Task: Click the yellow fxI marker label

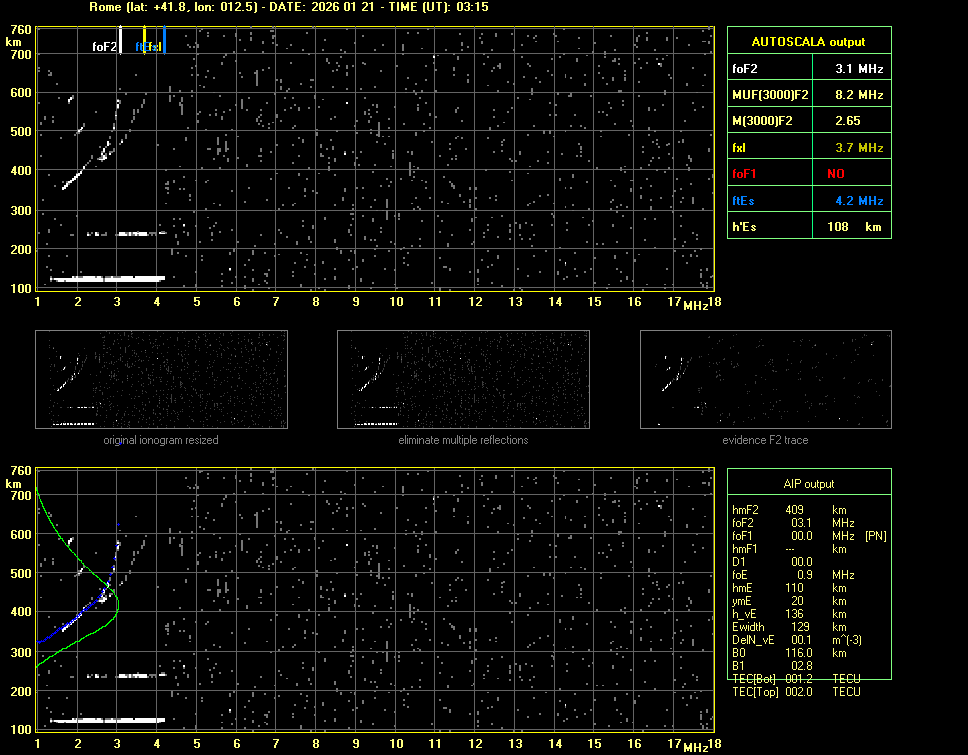Action: (x=155, y=46)
